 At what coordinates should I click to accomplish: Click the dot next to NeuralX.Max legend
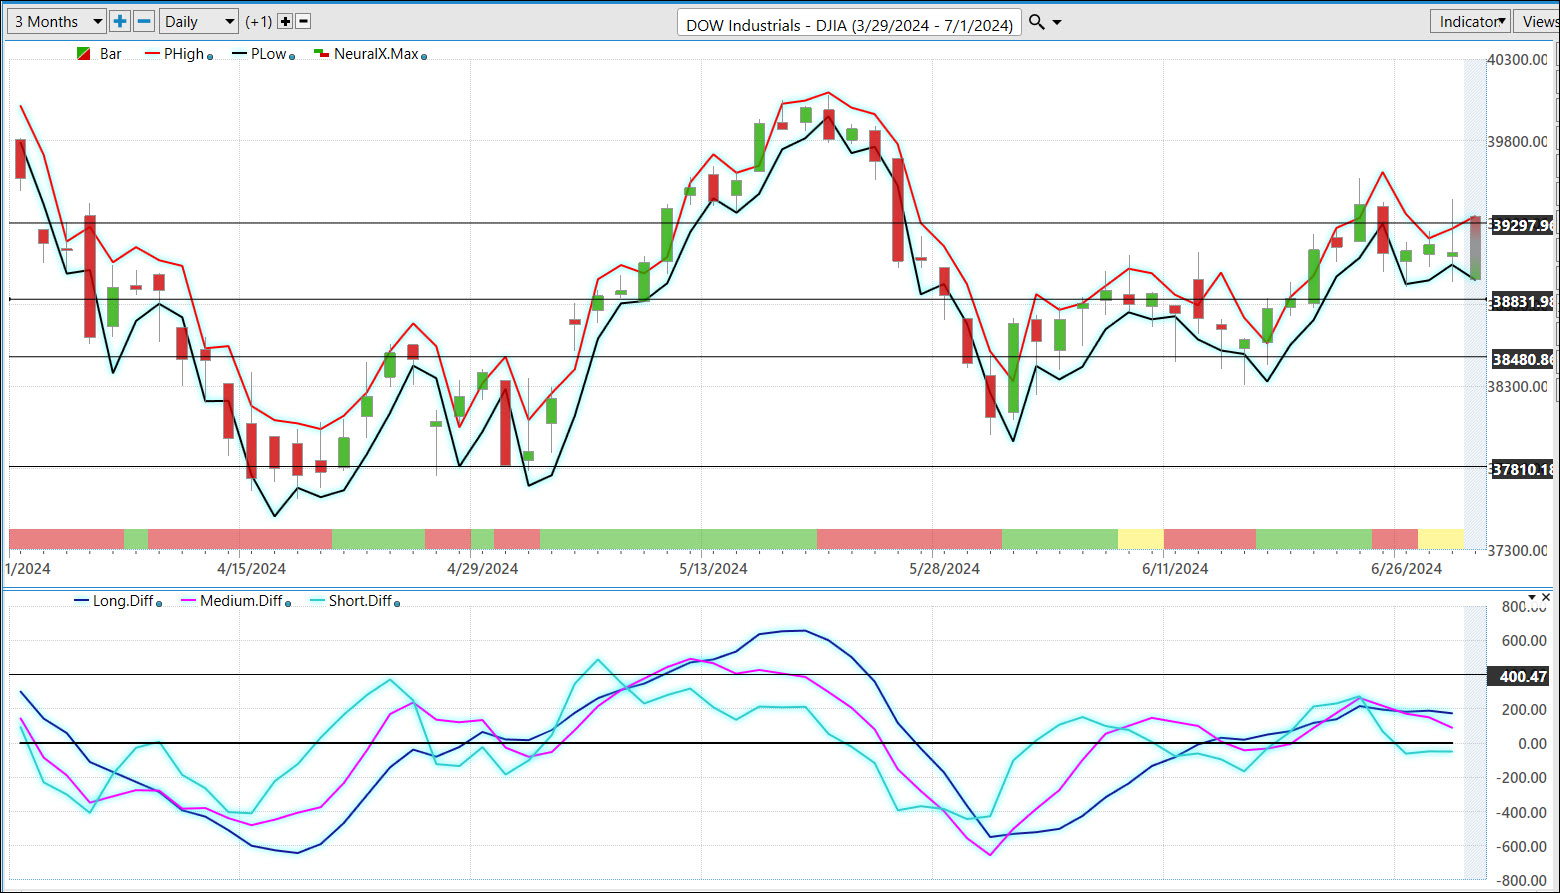point(424,57)
